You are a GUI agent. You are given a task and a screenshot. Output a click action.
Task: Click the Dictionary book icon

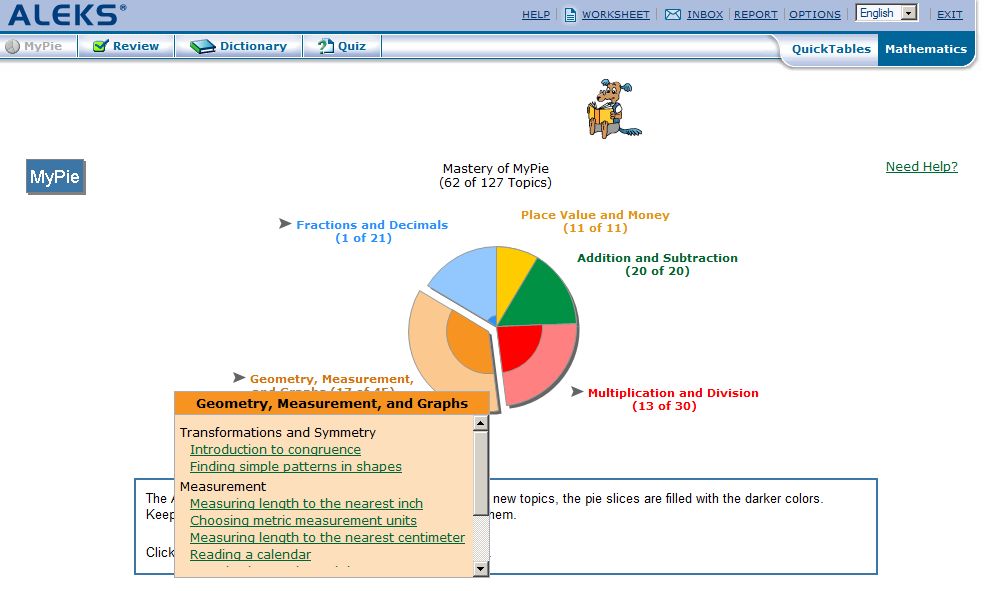coord(202,47)
